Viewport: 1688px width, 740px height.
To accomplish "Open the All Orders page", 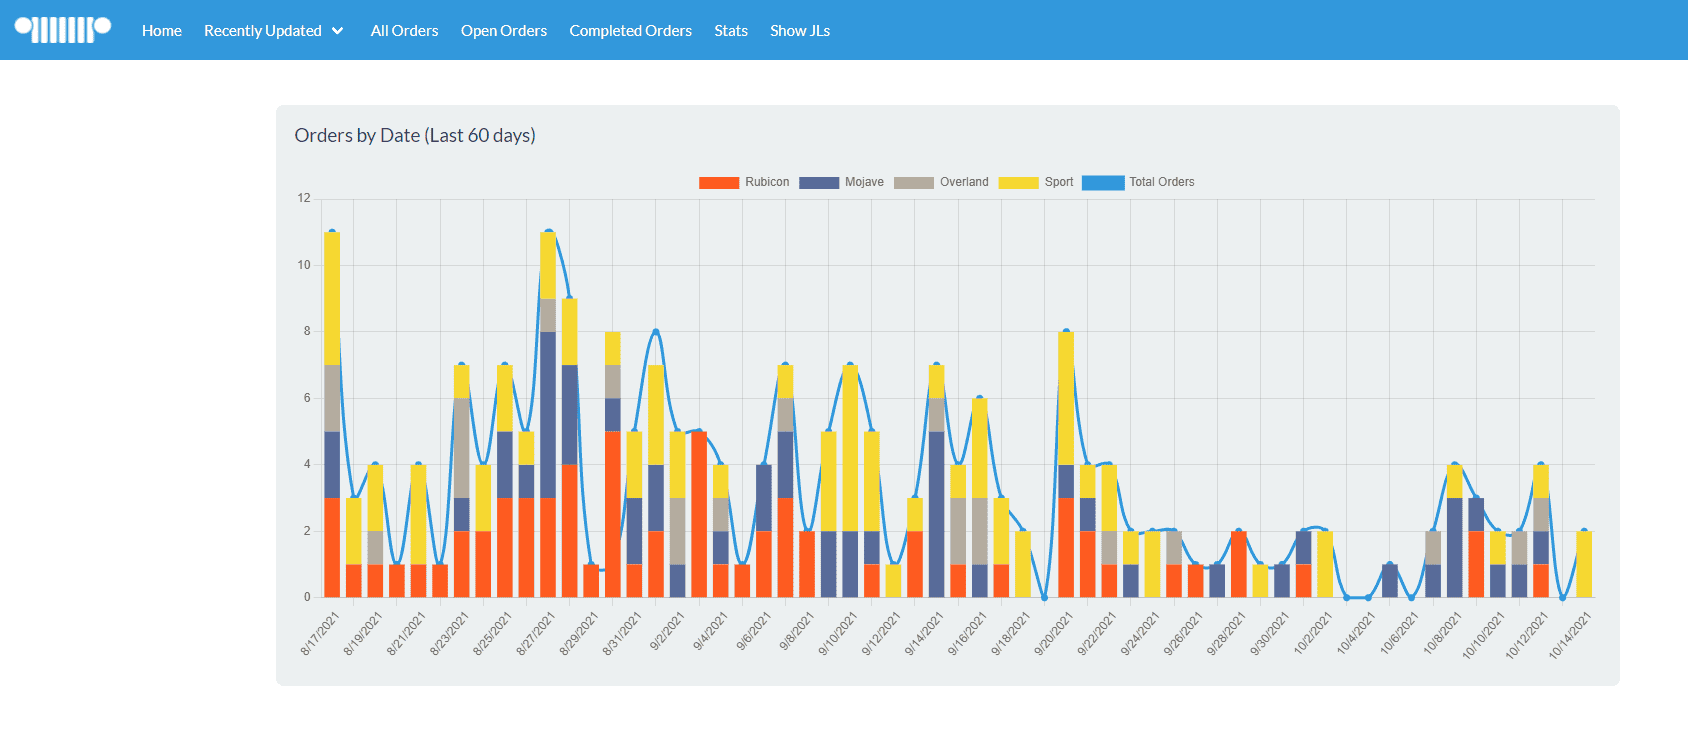I will 405,31.
